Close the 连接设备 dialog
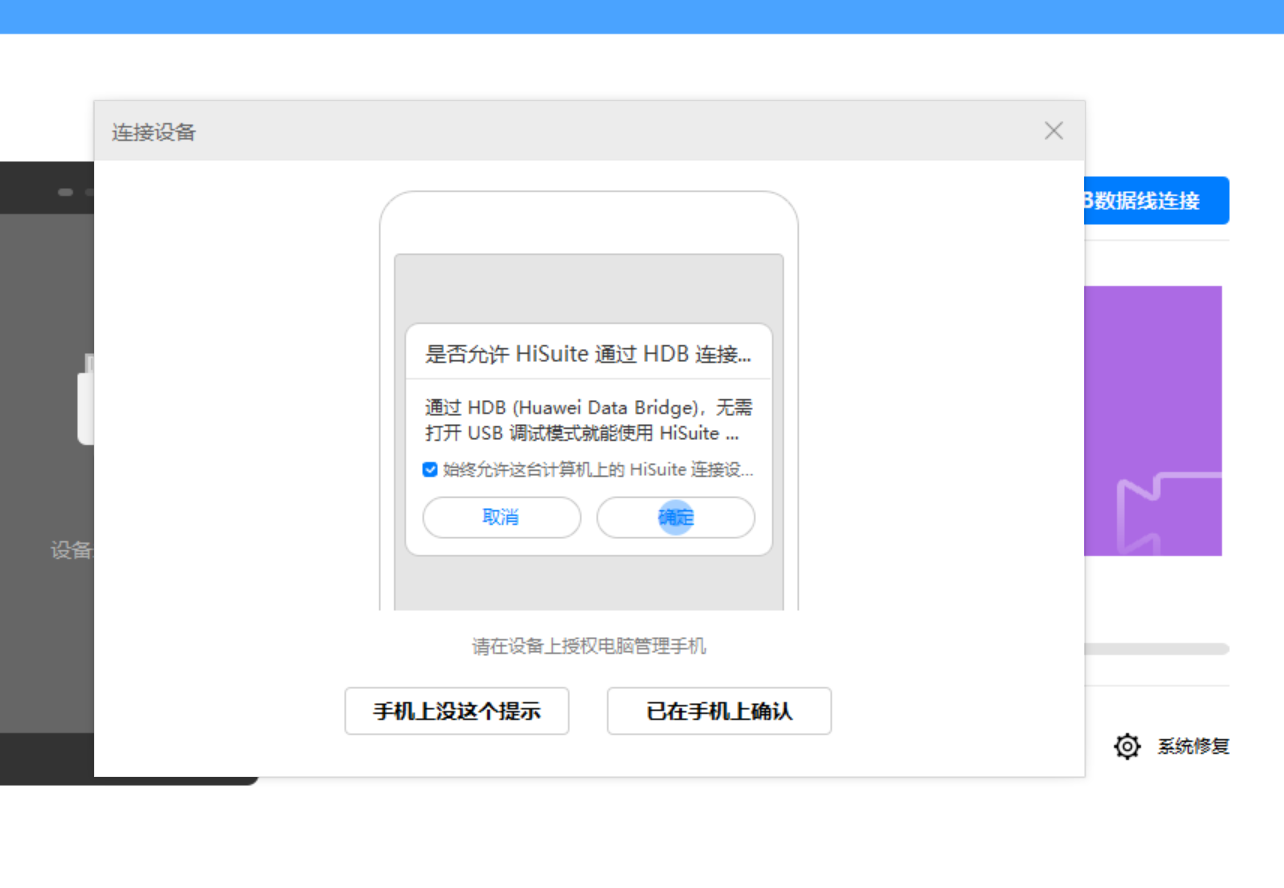Viewport: 1284px width, 888px height. coord(1054,131)
